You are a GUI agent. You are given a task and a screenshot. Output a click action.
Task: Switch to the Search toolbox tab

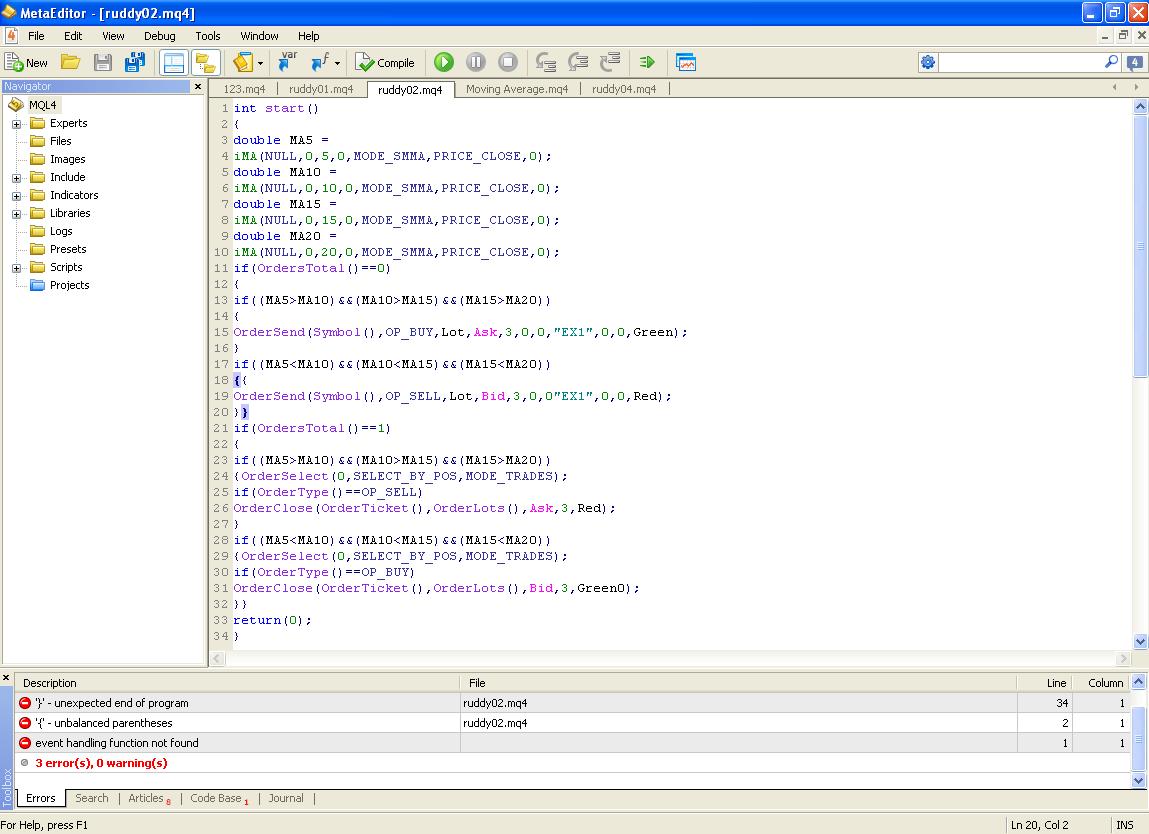pyautogui.click(x=92, y=798)
